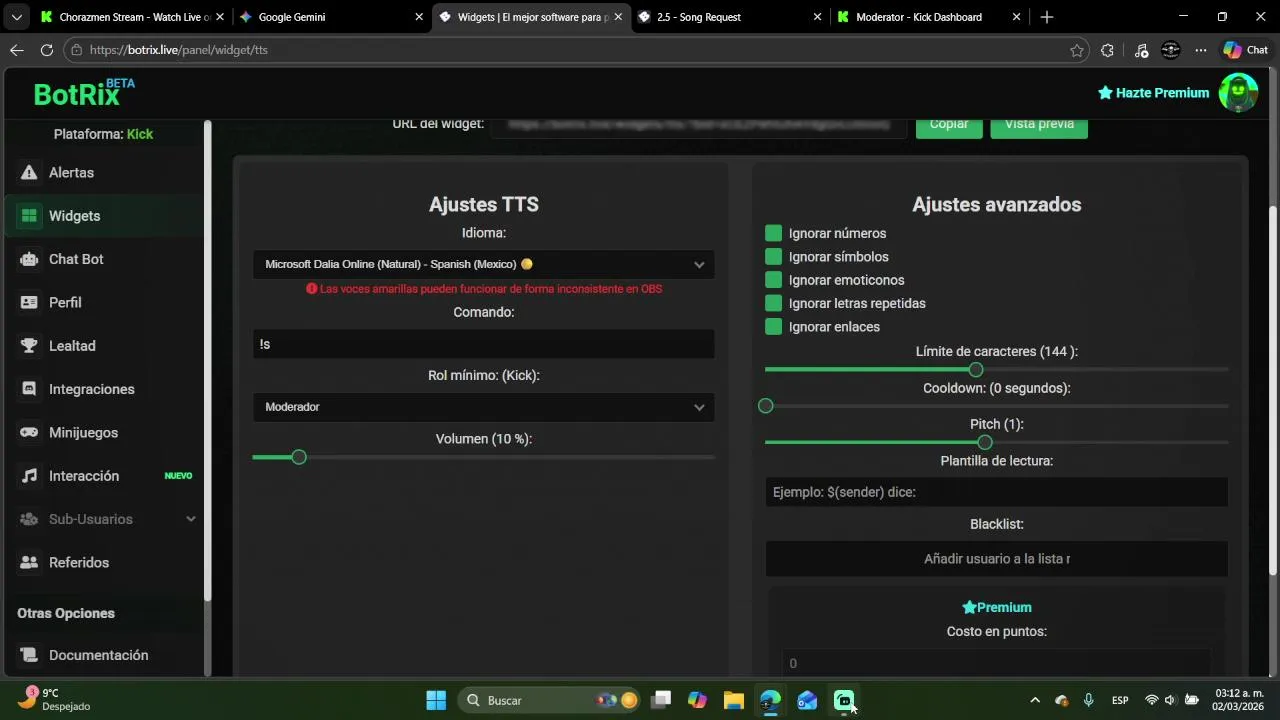The width and height of the screenshot is (1280, 720).
Task: Open the clock and date panel
Action: tap(1238, 700)
